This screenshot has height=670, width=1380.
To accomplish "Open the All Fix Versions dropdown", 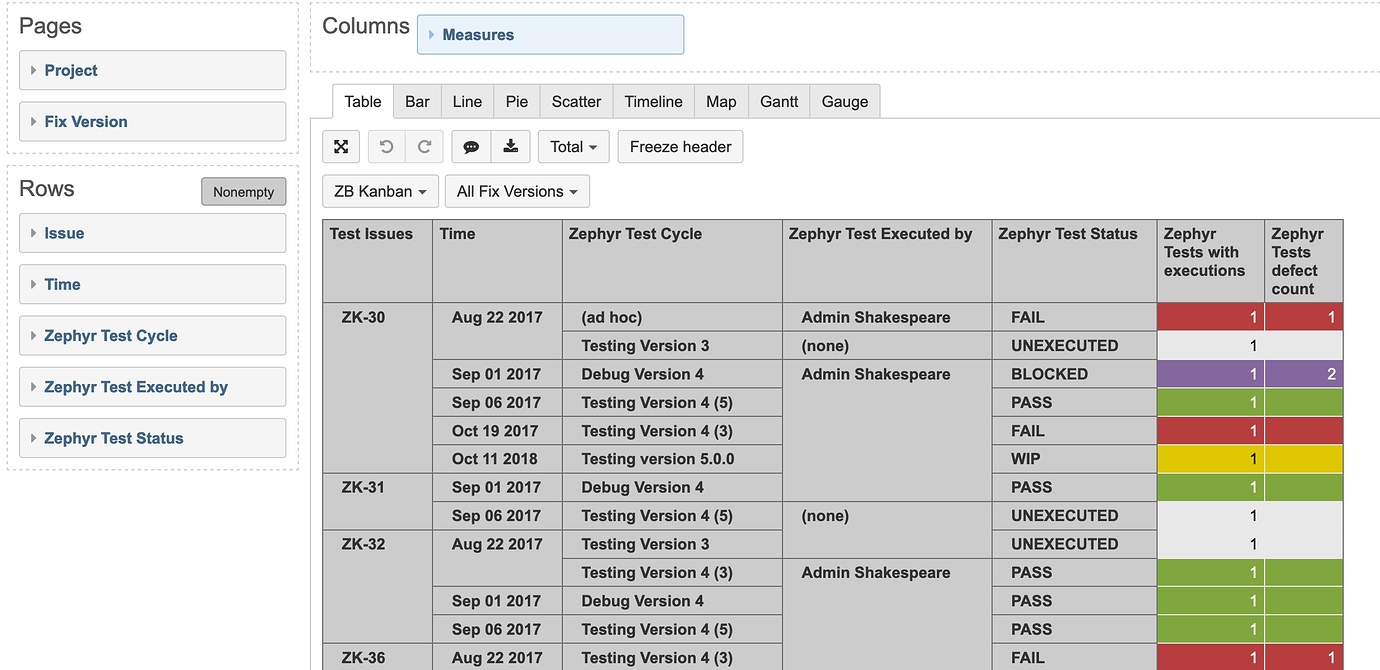I will pos(517,191).
